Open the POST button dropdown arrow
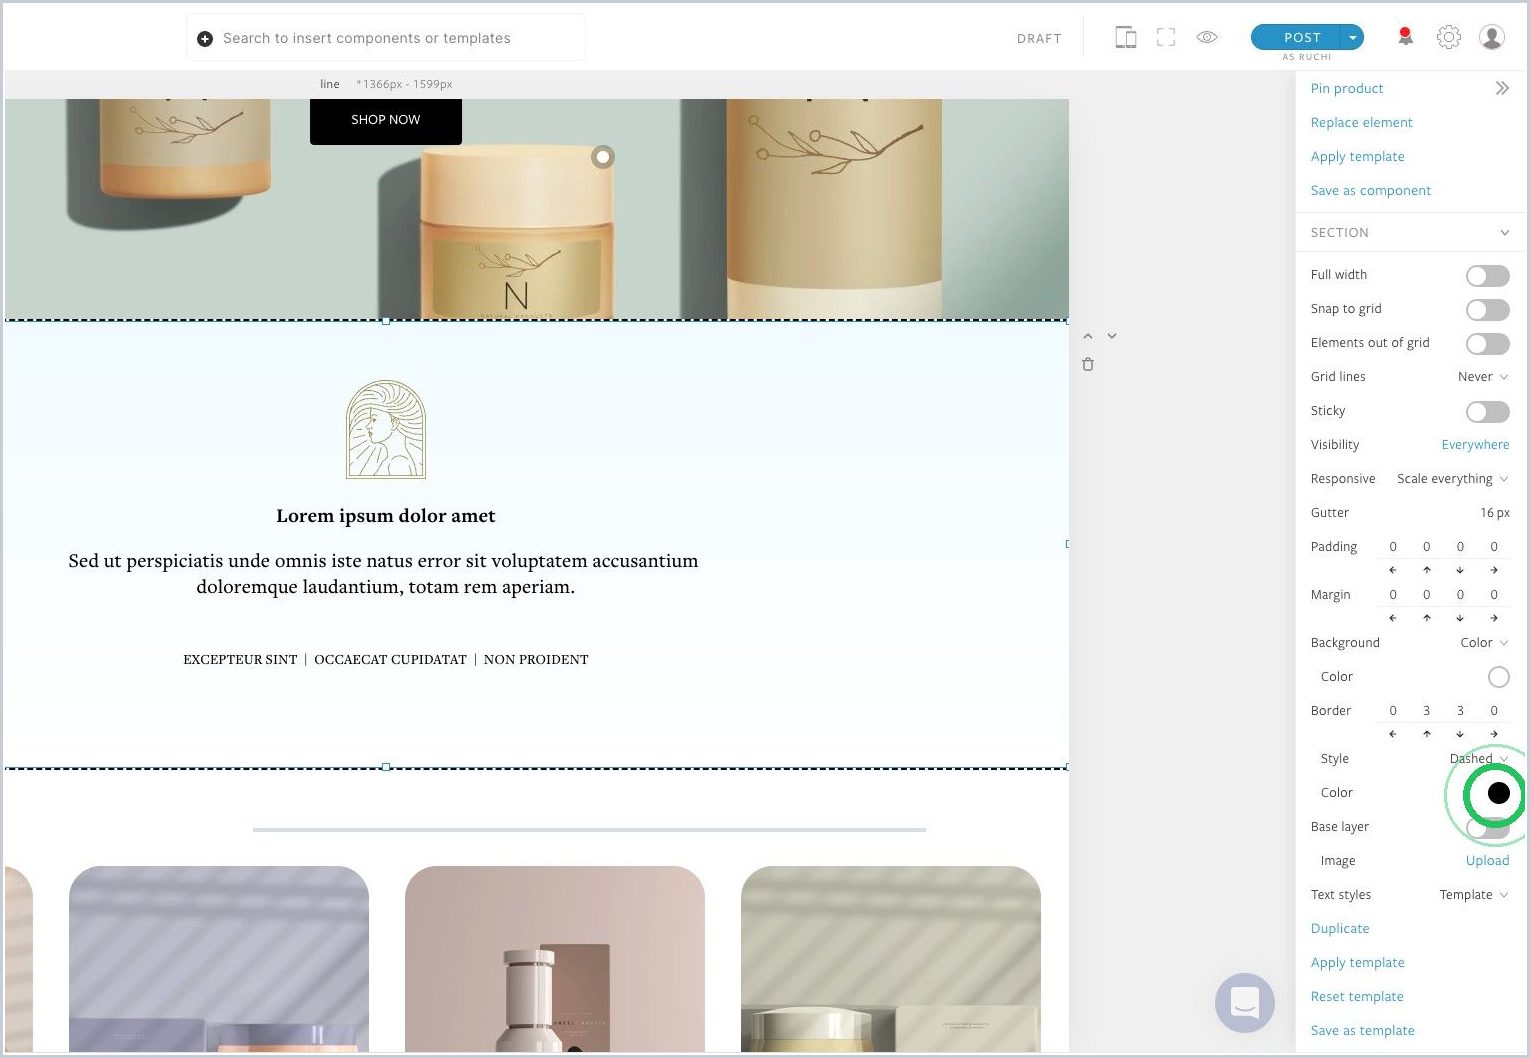This screenshot has height=1058, width=1530. (1353, 37)
